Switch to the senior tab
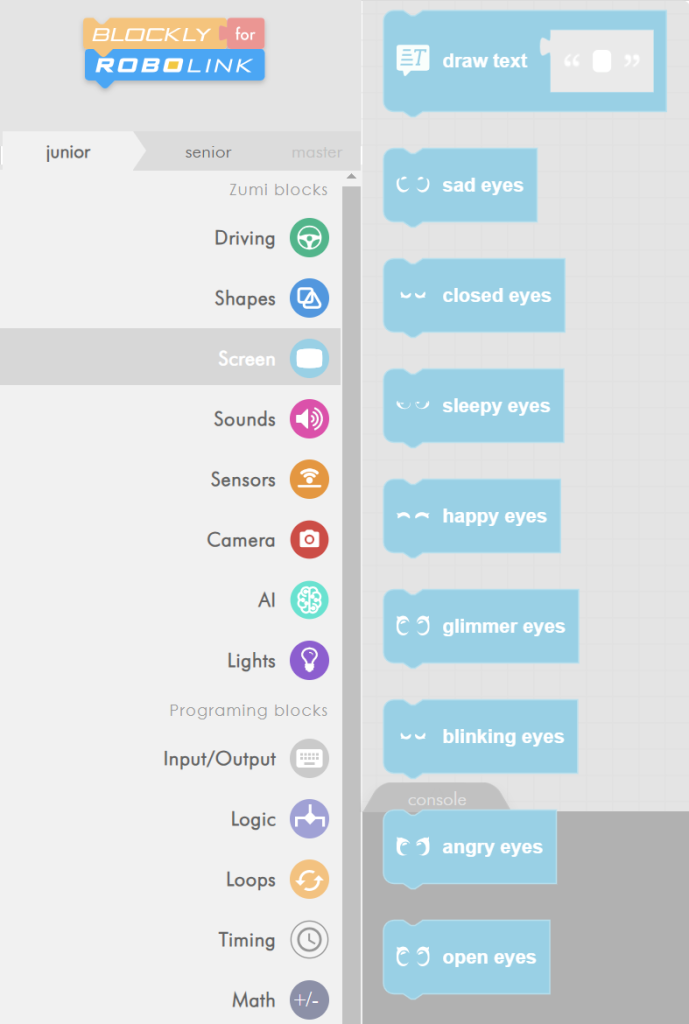 click(208, 153)
